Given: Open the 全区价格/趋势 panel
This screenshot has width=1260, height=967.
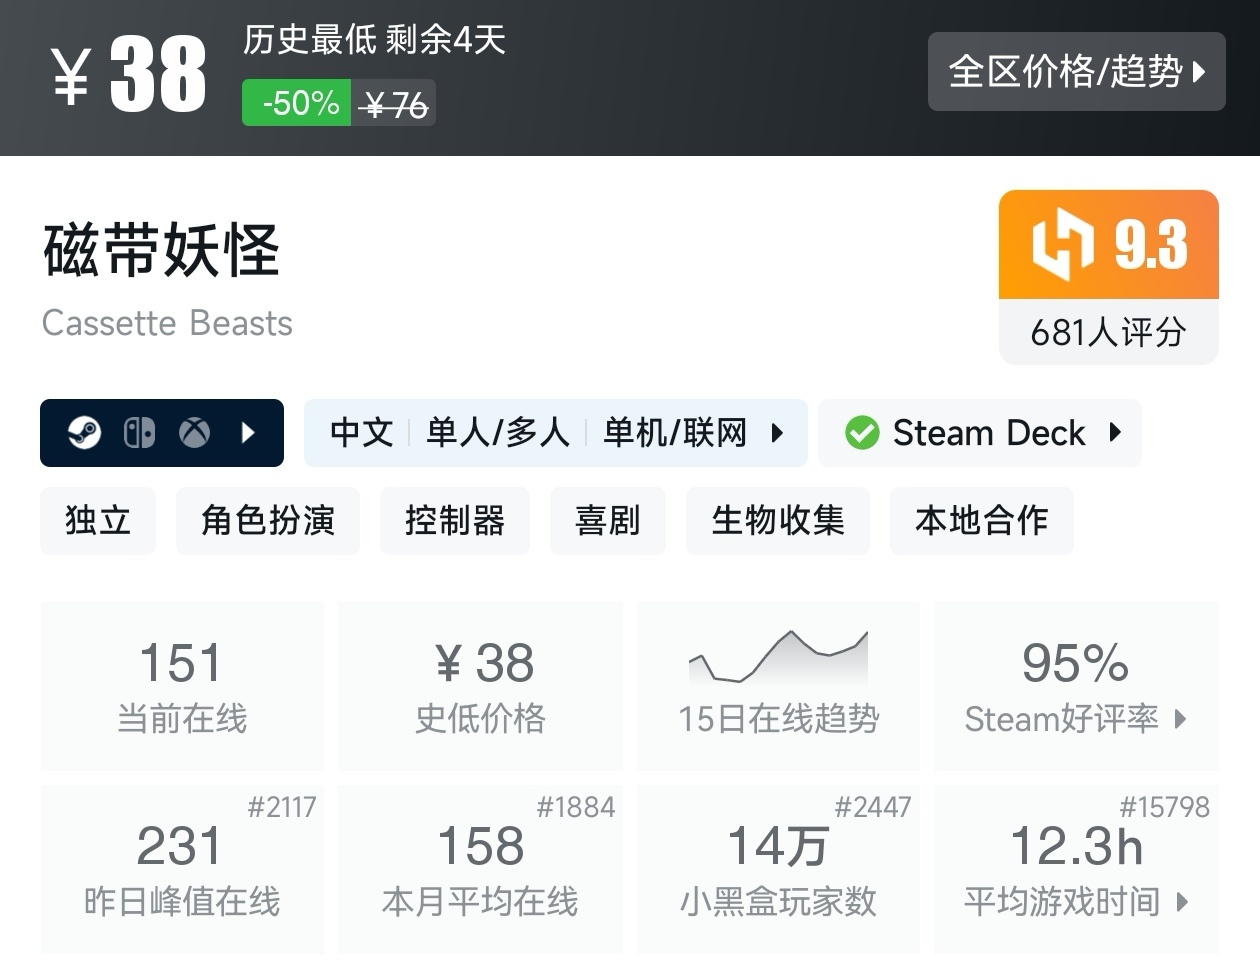Looking at the screenshot, I should [x=1077, y=72].
